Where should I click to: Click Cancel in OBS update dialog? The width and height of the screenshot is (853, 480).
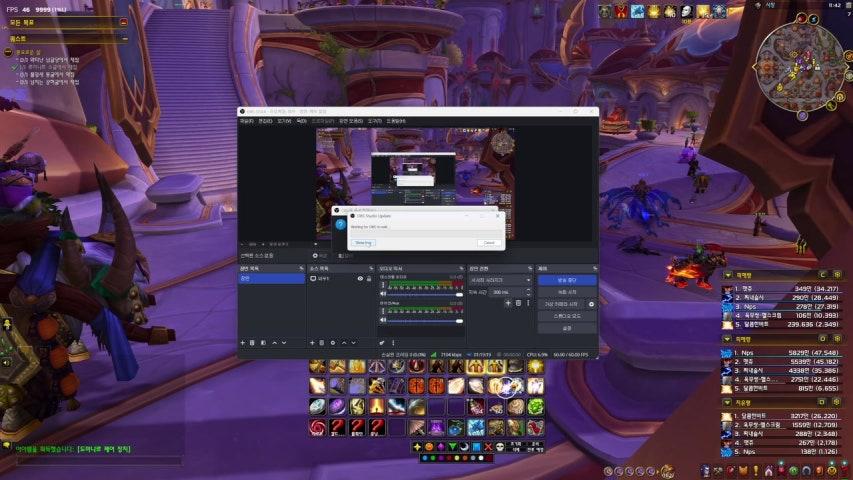489,243
